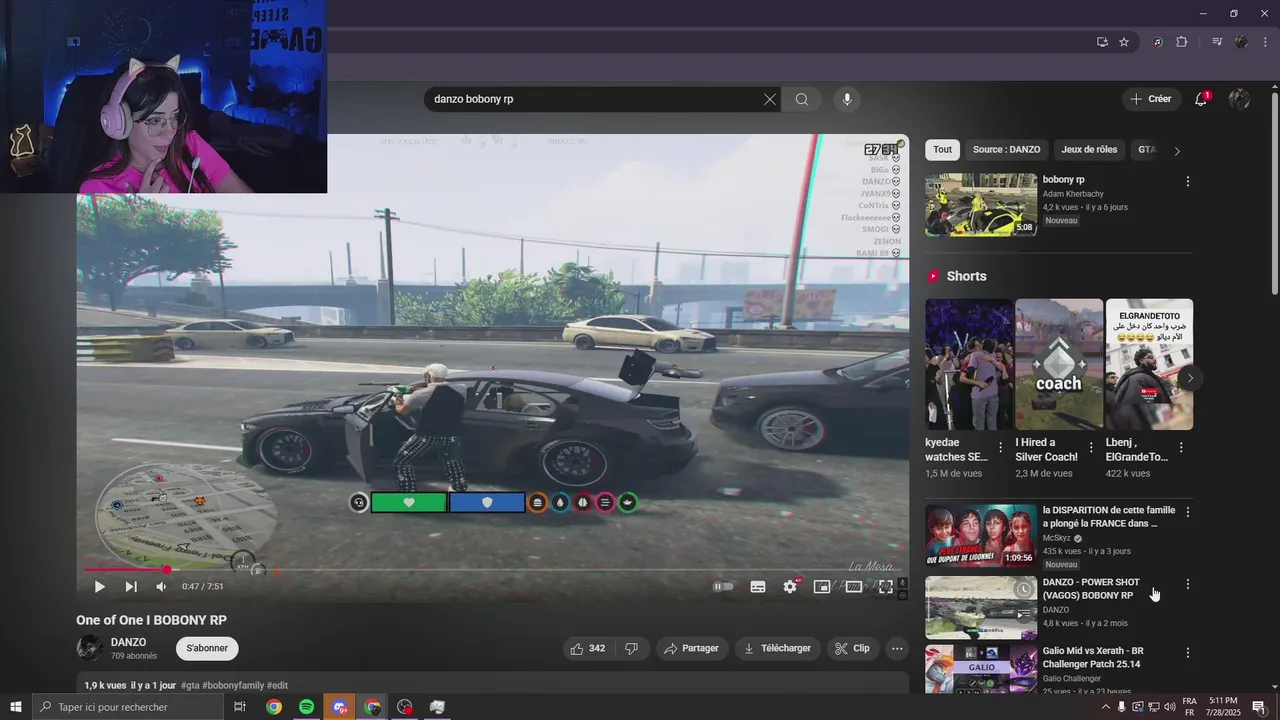Open the 'bobony rp' video thumbnail
The height and width of the screenshot is (720, 1280).
tap(981, 205)
